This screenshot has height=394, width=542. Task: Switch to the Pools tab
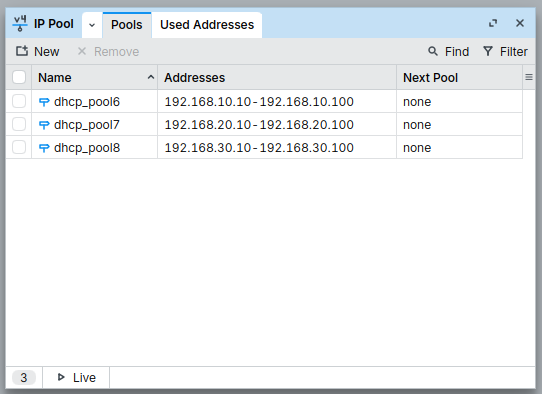coord(127,25)
